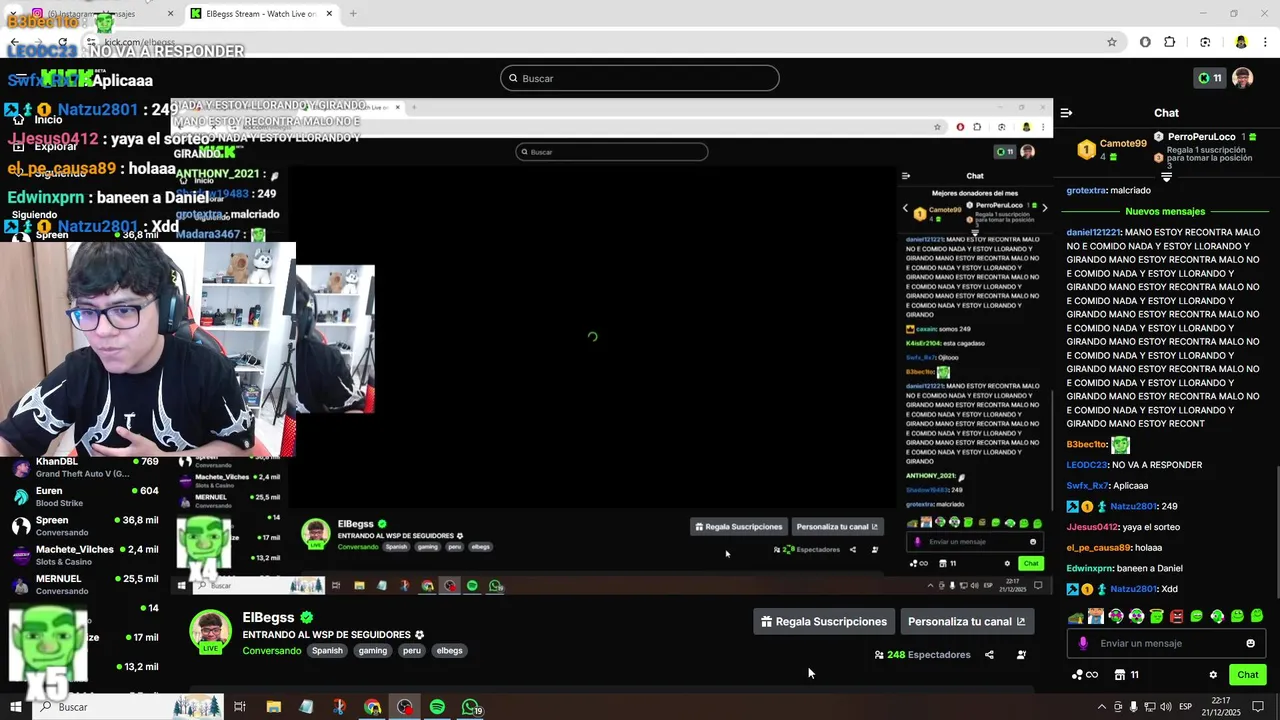The height and width of the screenshot is (720, 1280).
Task: Click the elbegs tag
Action: click(x=450, y=651)
